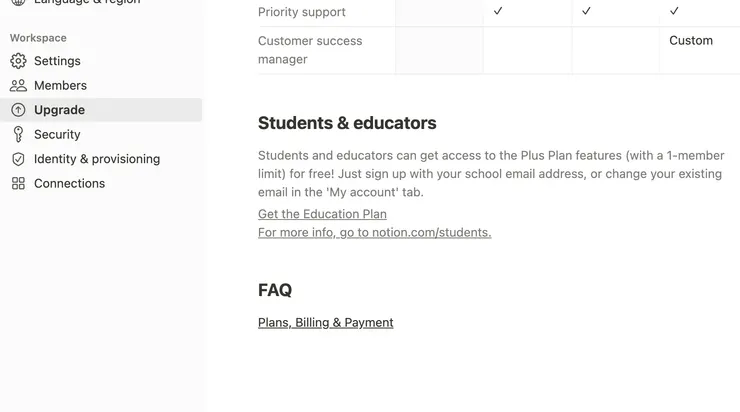
Task: Click the Members people icon
Action: [x=18, y=86]
